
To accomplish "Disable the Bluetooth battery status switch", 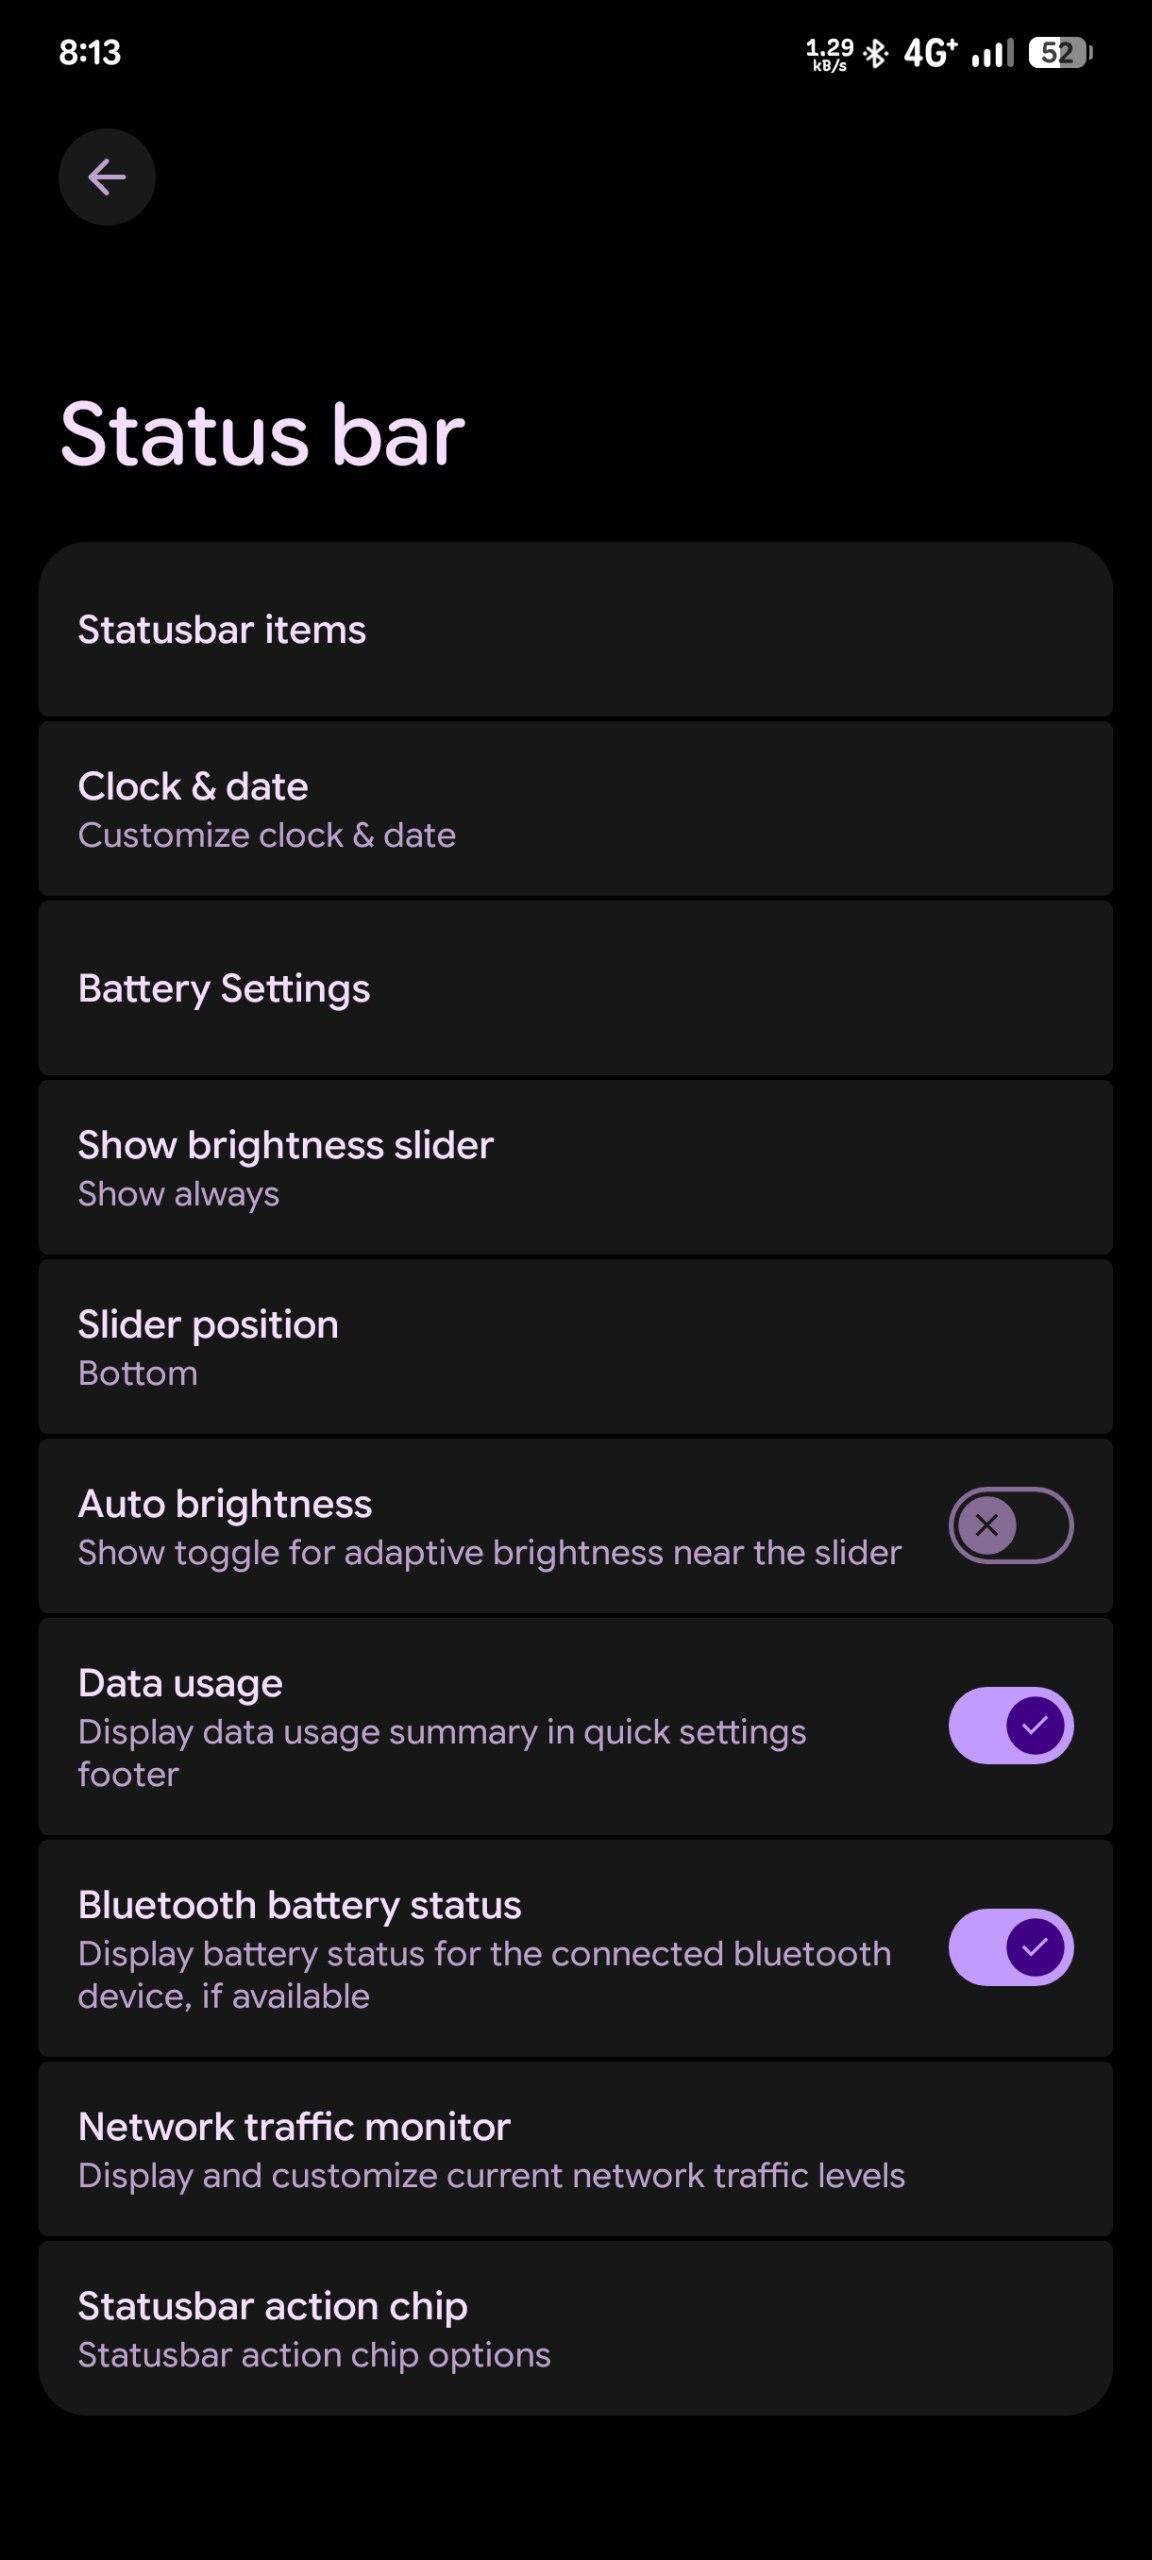I will [1010, 1947].
